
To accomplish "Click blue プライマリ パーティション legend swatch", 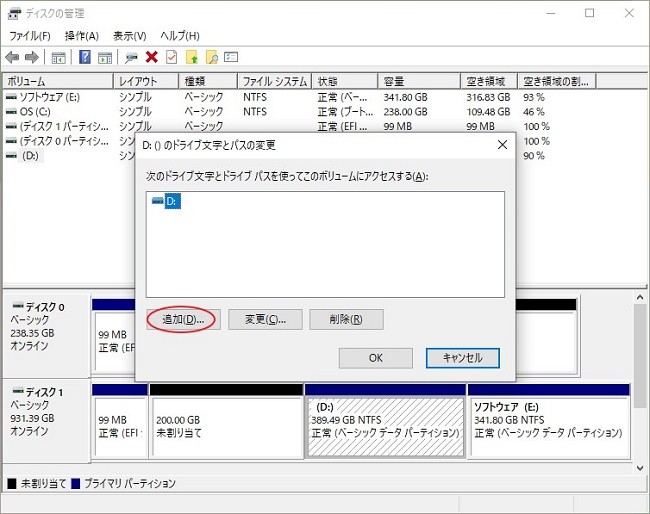I will [75, 483].
